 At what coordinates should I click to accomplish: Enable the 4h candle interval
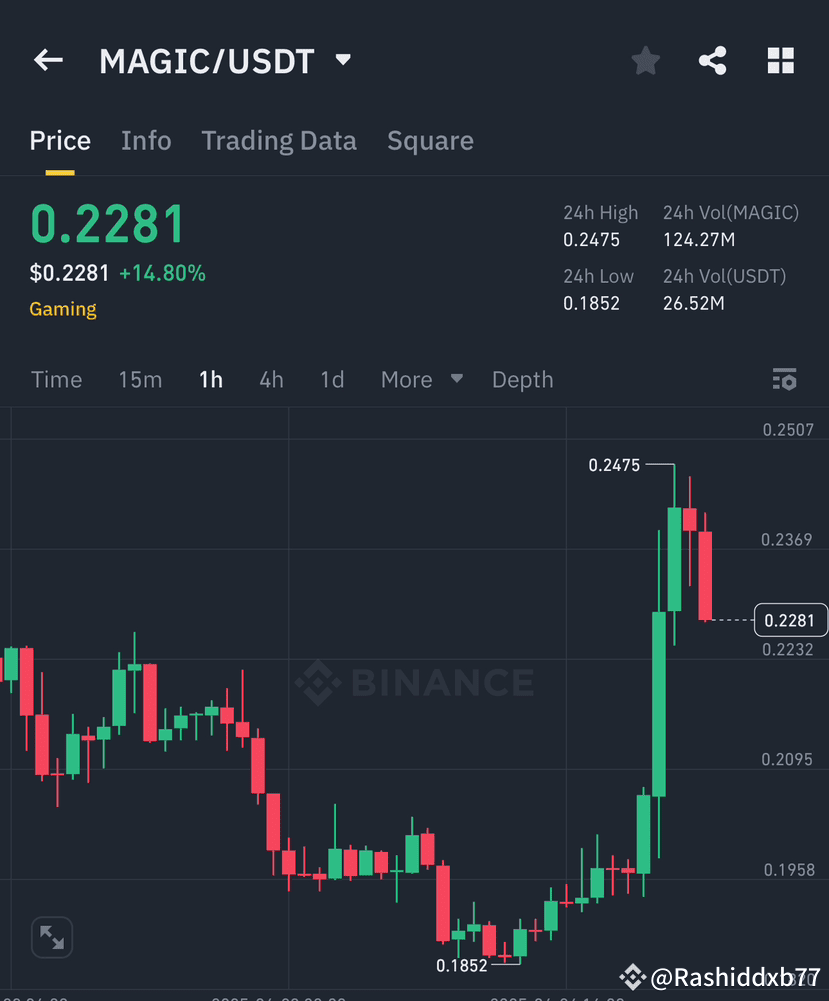(271, 379)
